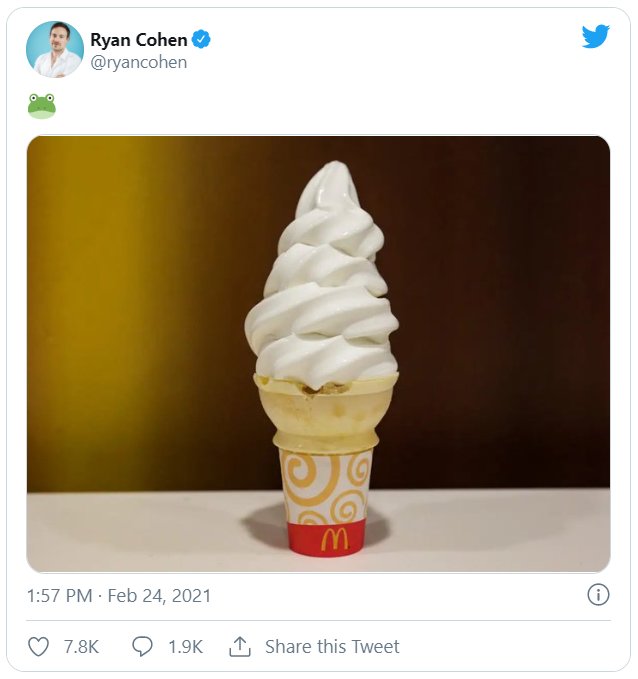Screen dimensions: 638x679
Task: Like the tweet with heart icon
Action: tap(39, 647)
